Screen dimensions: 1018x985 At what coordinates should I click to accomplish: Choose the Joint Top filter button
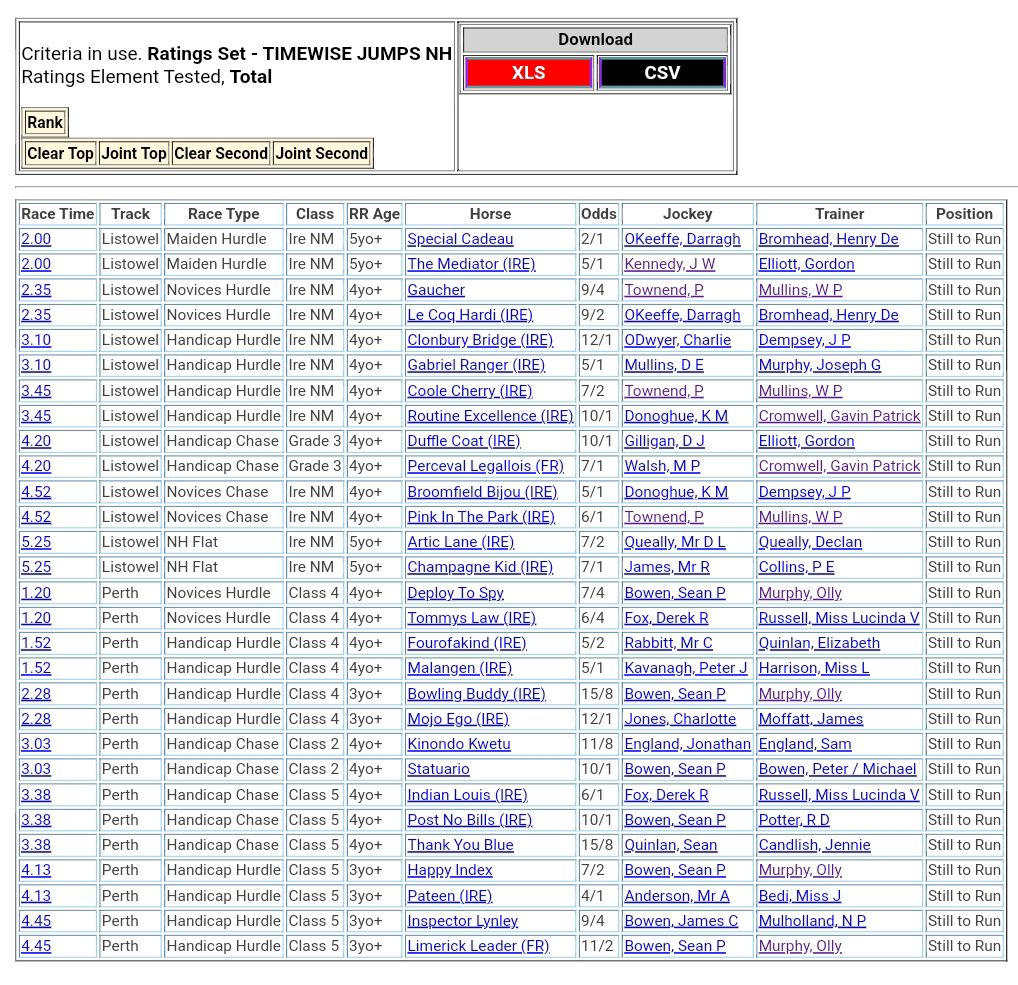[x=134, y=153]
